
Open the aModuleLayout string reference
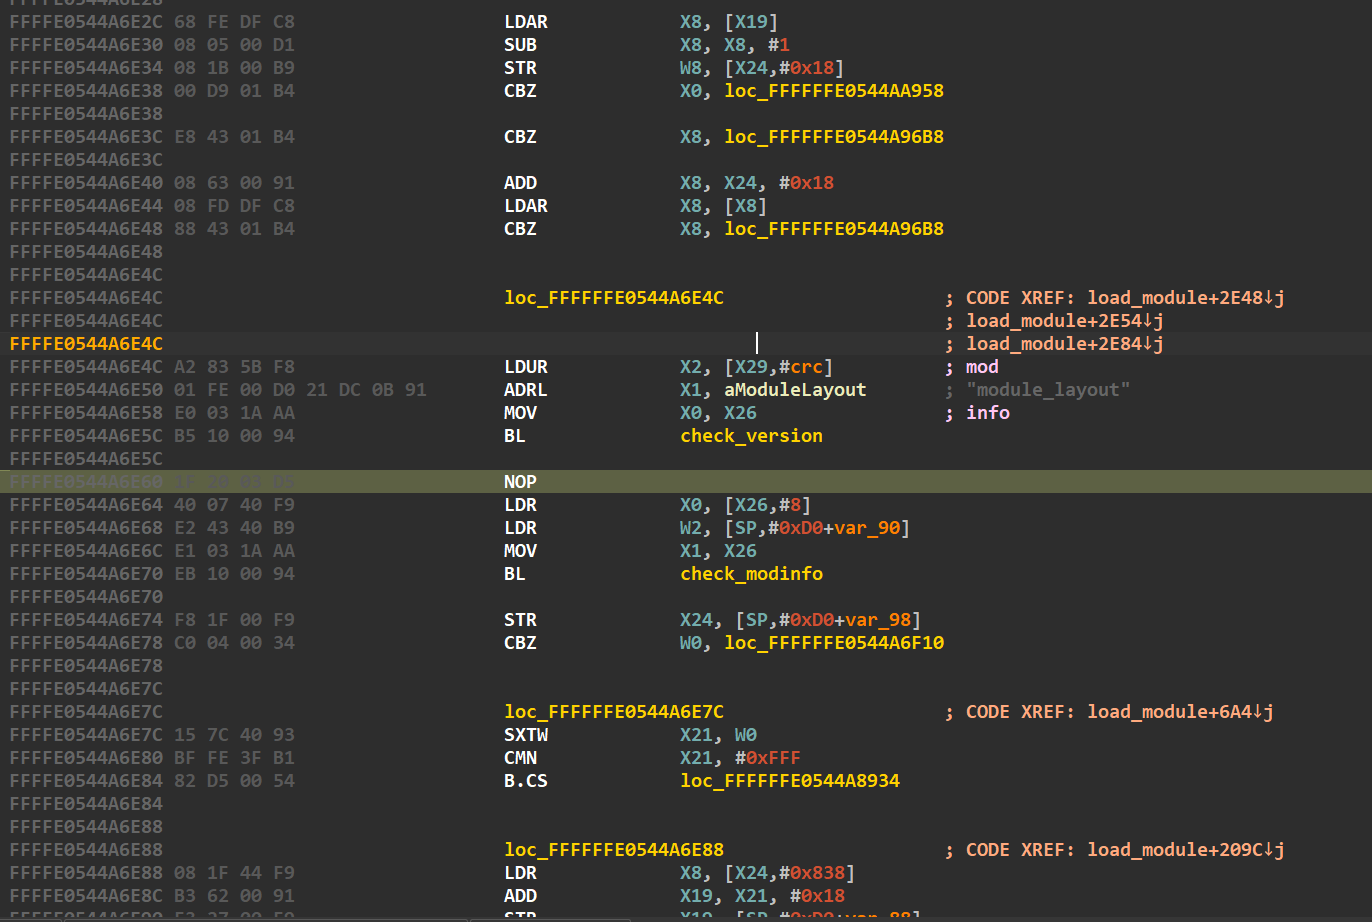795,390
